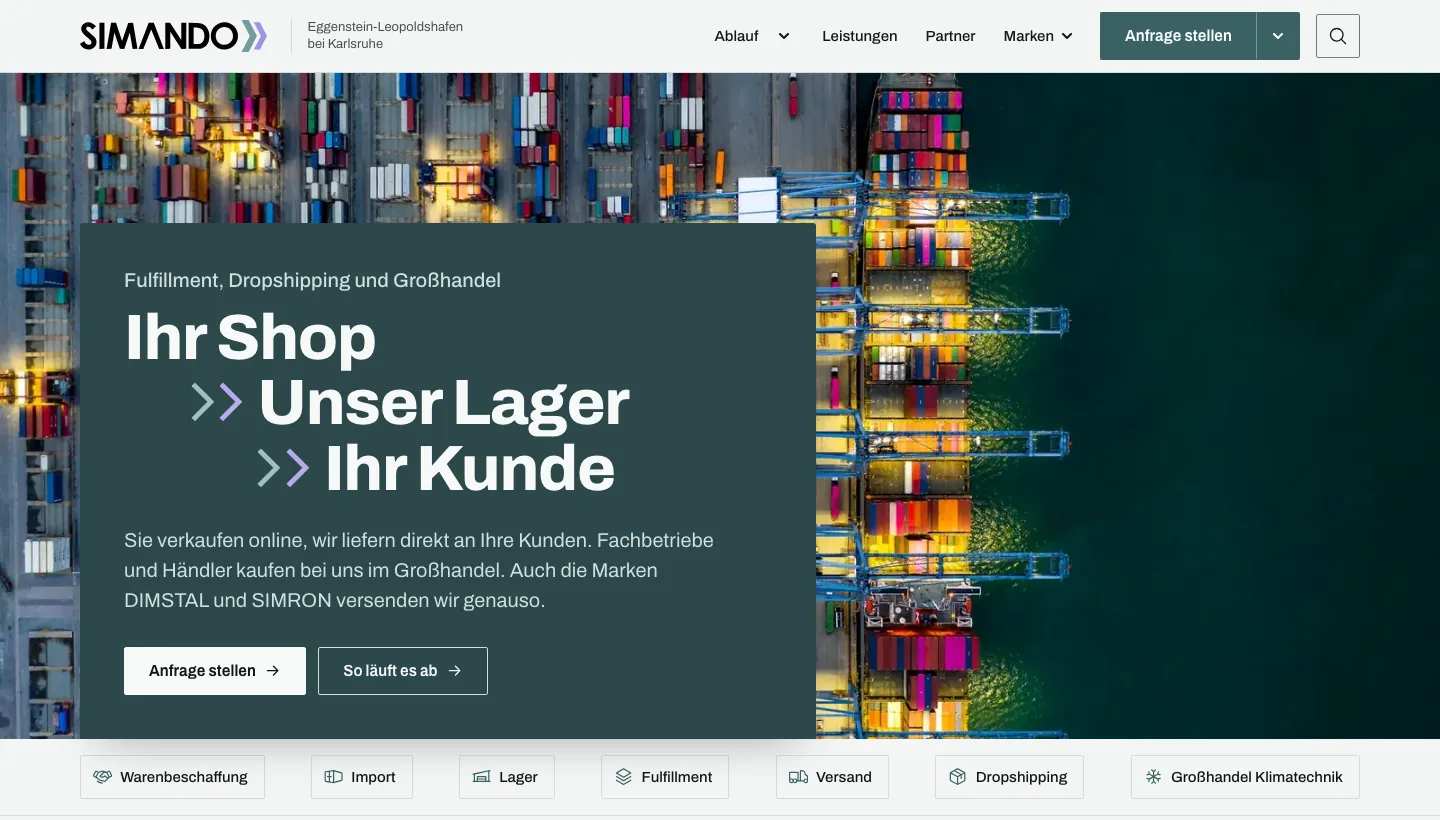
Task: Click the truck icon beside Versand
Action: click(x=798, y=777)
